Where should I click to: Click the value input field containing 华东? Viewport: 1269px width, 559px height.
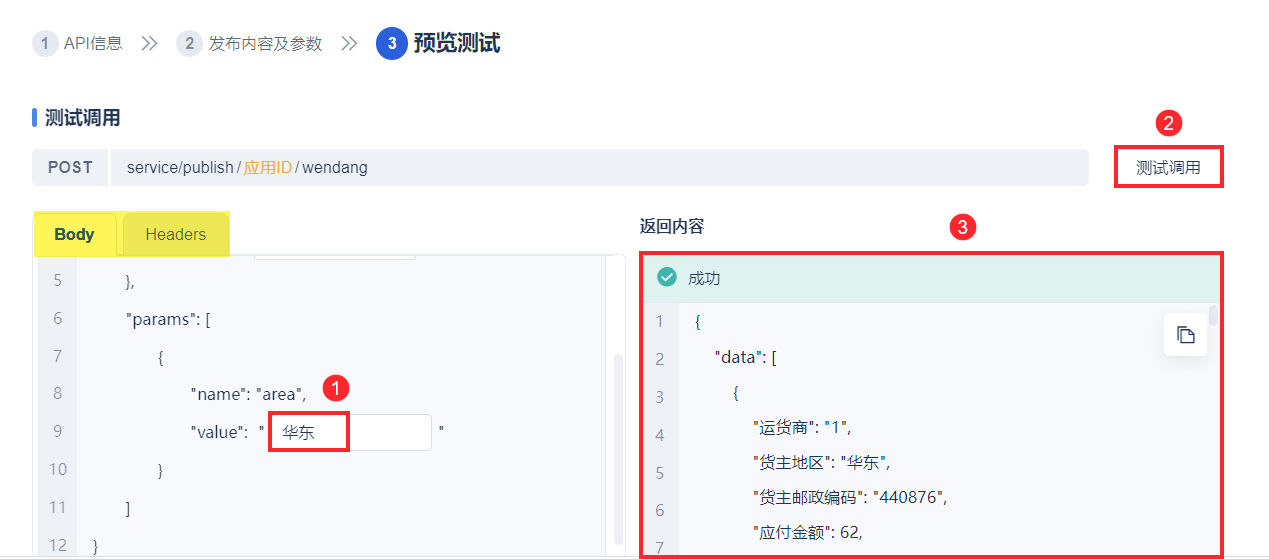(x=351, y=432)
